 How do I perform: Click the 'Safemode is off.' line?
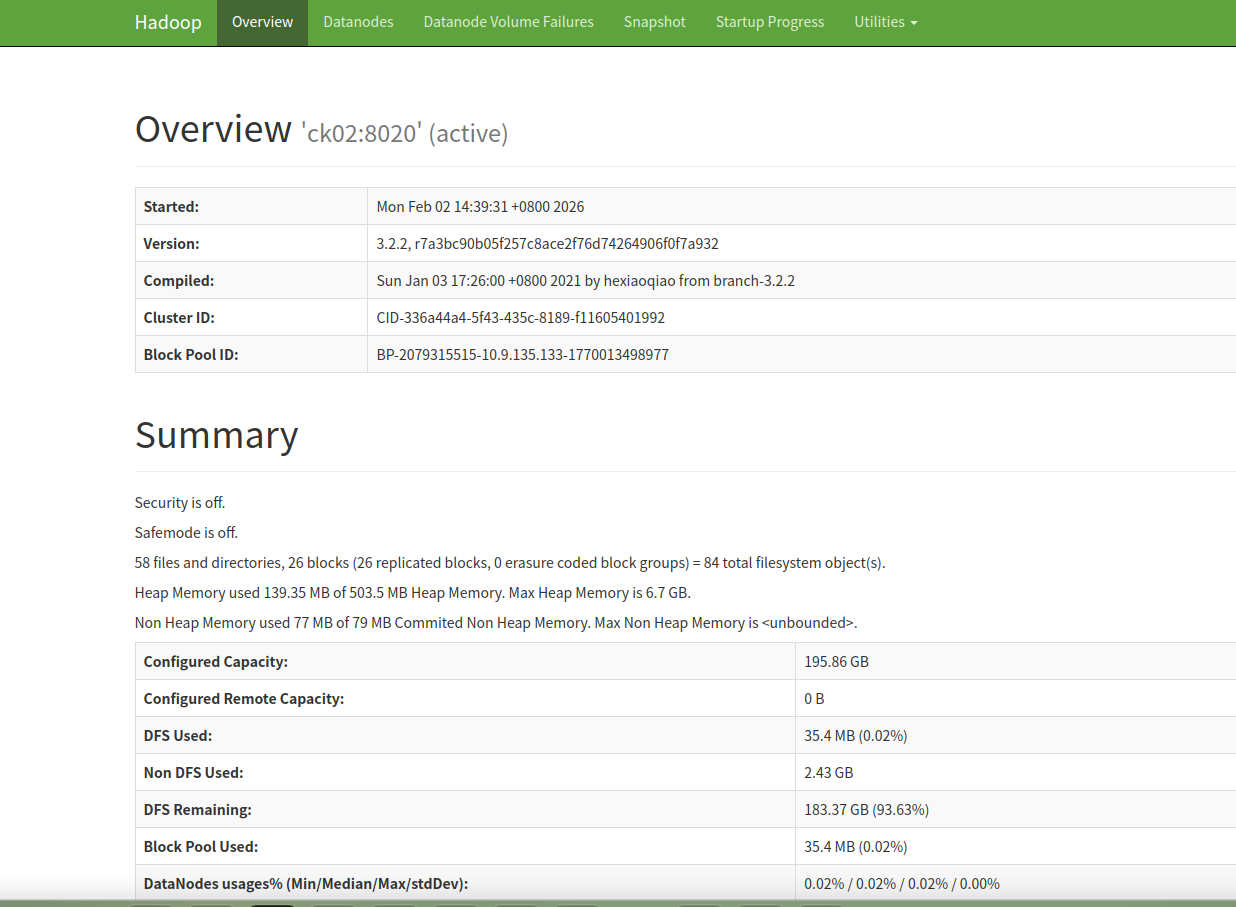coord(186,533)
